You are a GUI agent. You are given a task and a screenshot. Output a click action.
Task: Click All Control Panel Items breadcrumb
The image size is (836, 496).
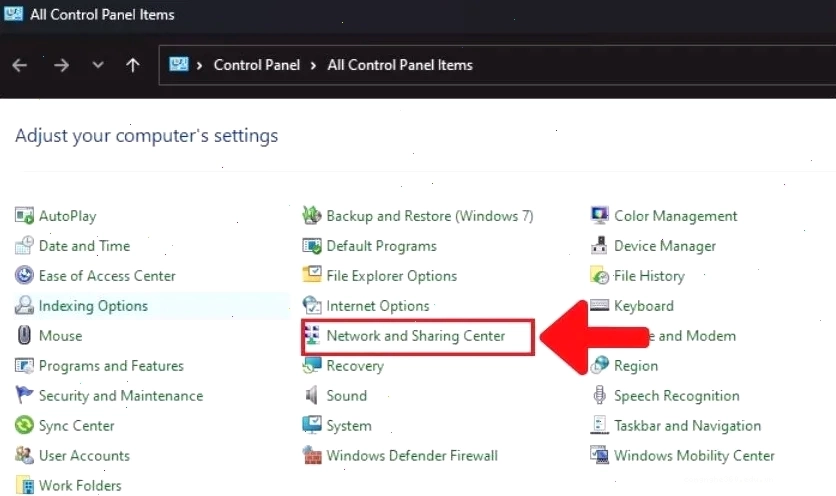click(400, 65)
